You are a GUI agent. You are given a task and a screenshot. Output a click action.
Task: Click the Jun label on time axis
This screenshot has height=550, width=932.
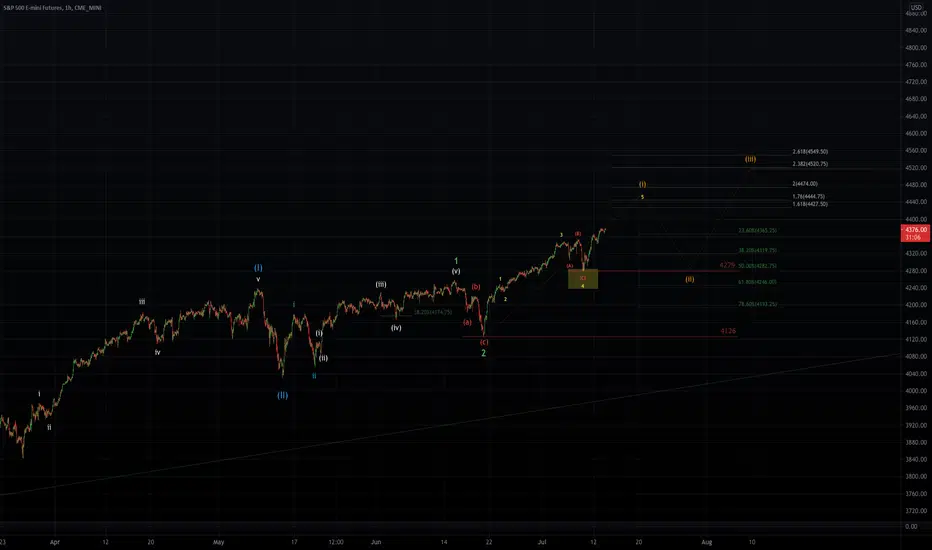point(376,542)
